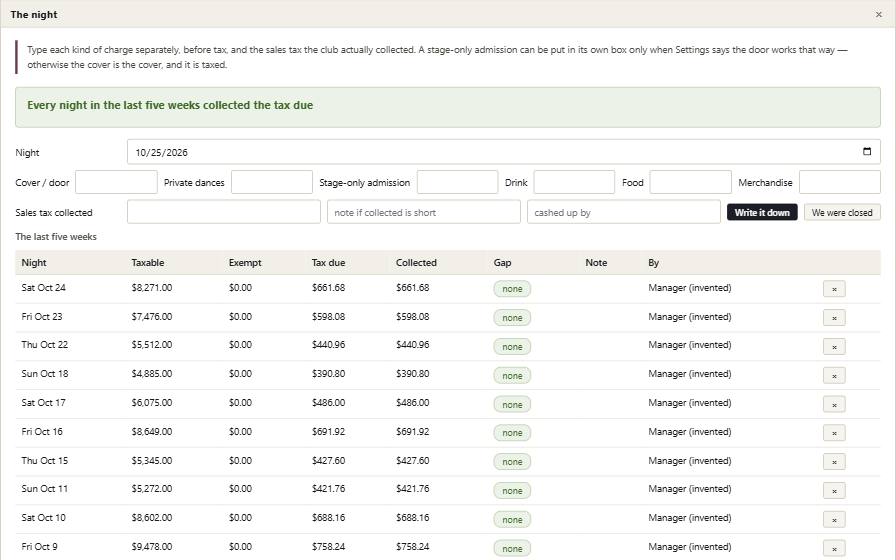Click the $5,272.00 taxable amount
The image size is (896, 560).
pos(151,489)
